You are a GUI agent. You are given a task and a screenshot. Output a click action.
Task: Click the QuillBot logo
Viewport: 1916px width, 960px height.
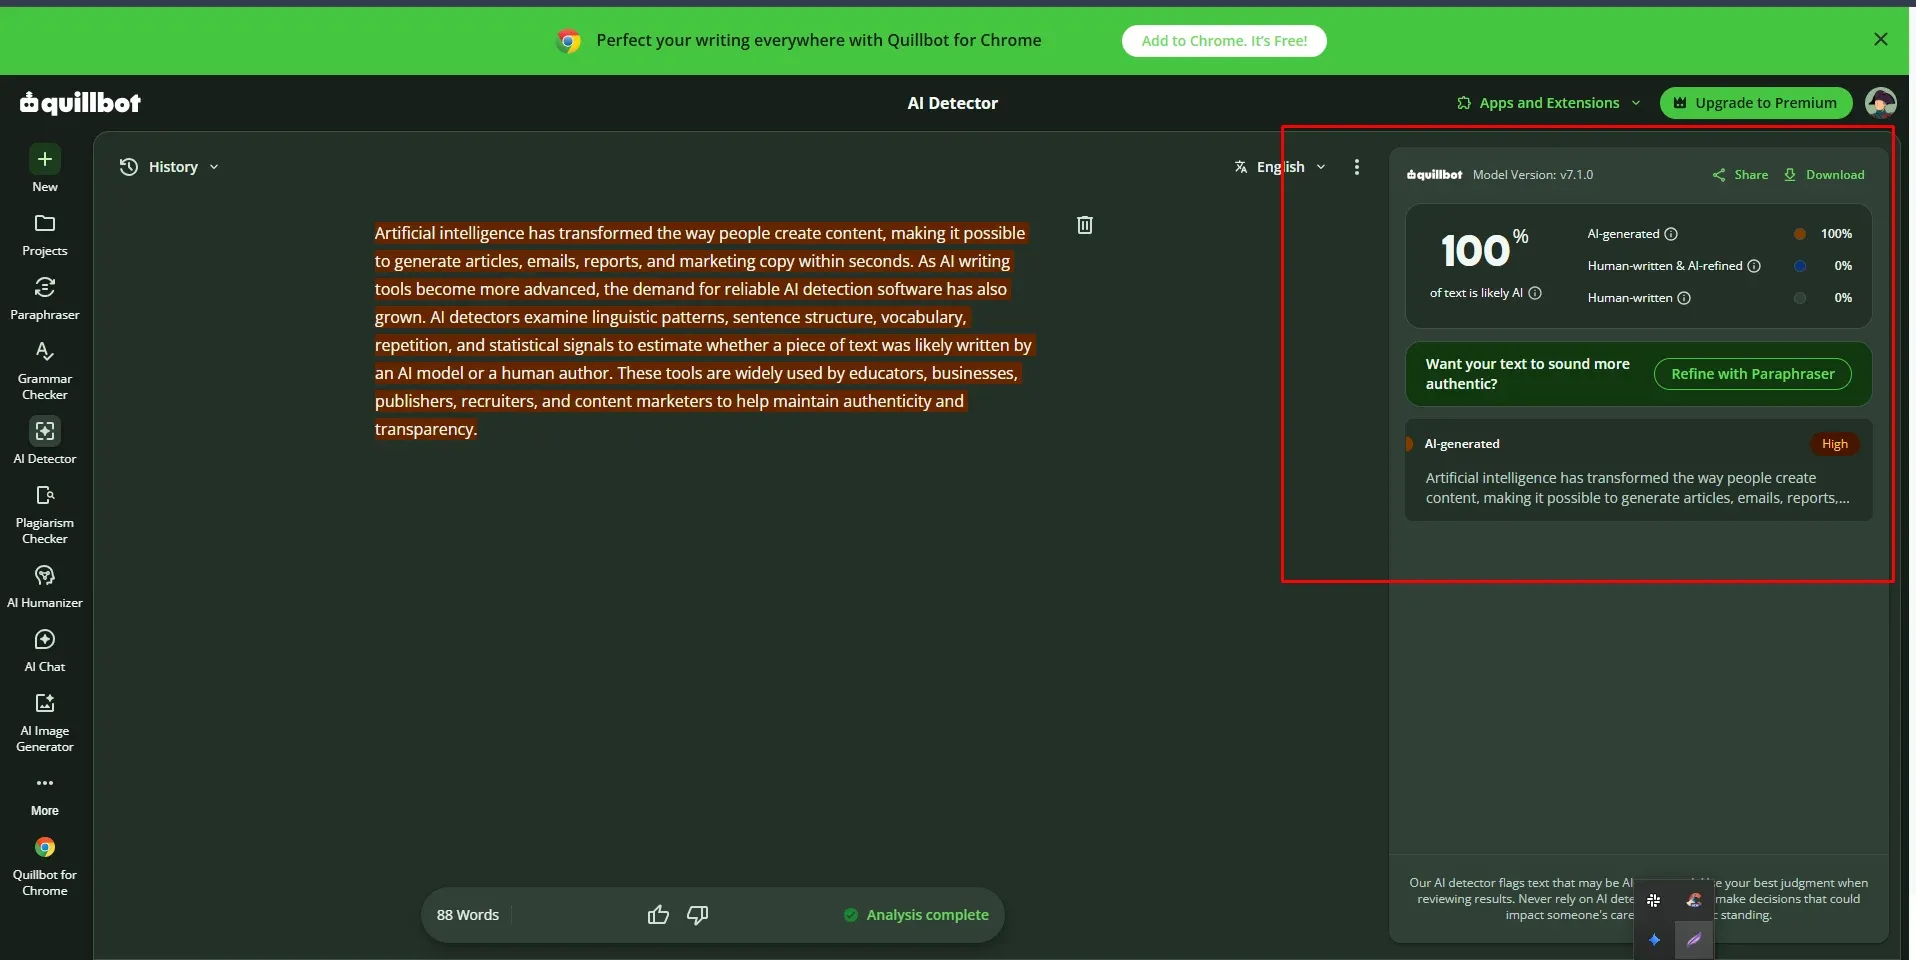click(x=81, y=102)
